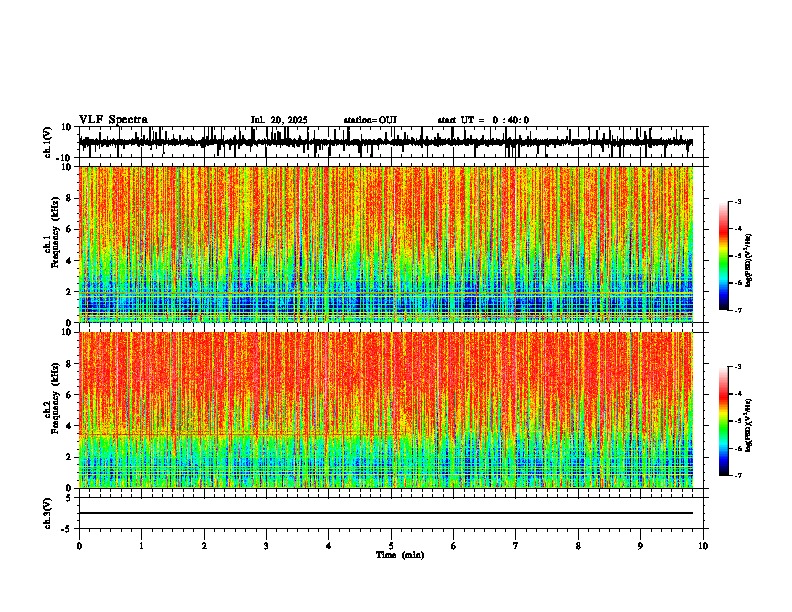
Task: Click the color scale bar beside ch.2 spectrogram
Action: (723, 421)
